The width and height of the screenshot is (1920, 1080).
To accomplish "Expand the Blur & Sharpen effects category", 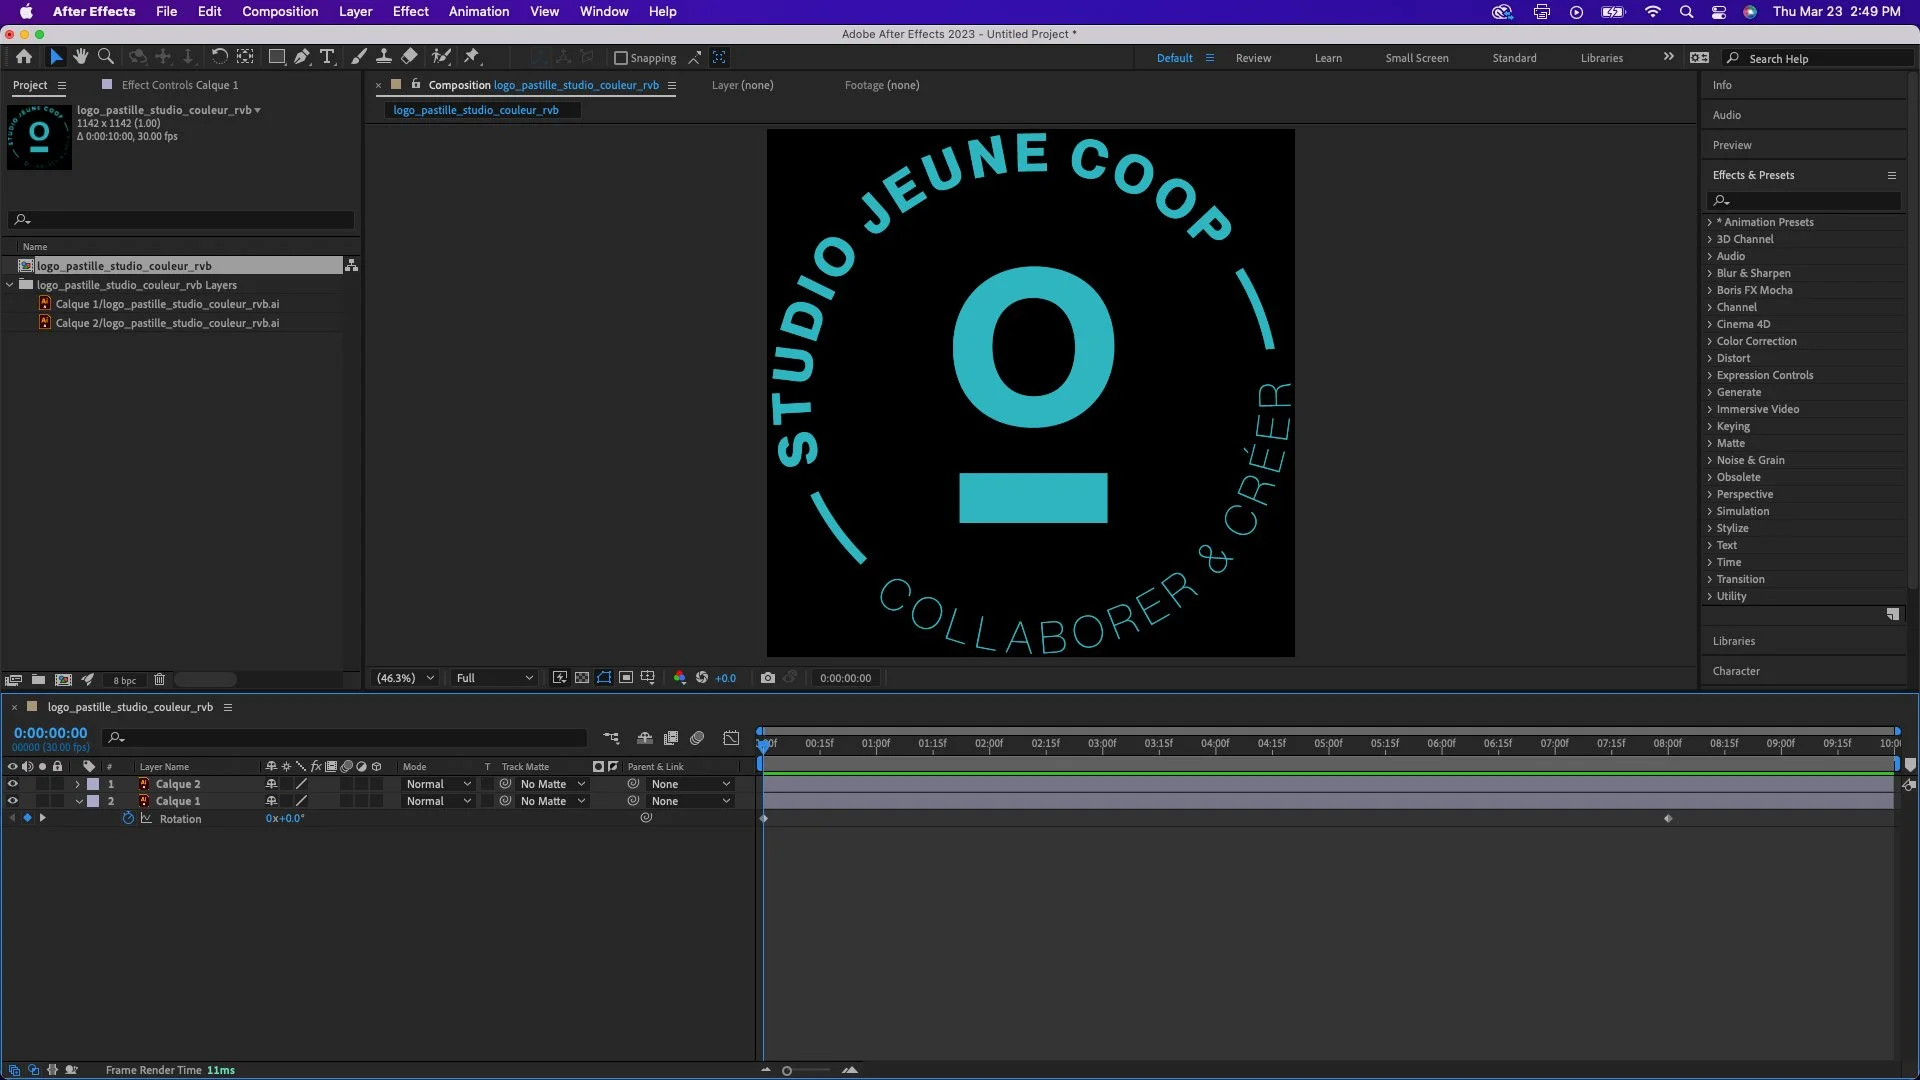I will click(1709, 273).
